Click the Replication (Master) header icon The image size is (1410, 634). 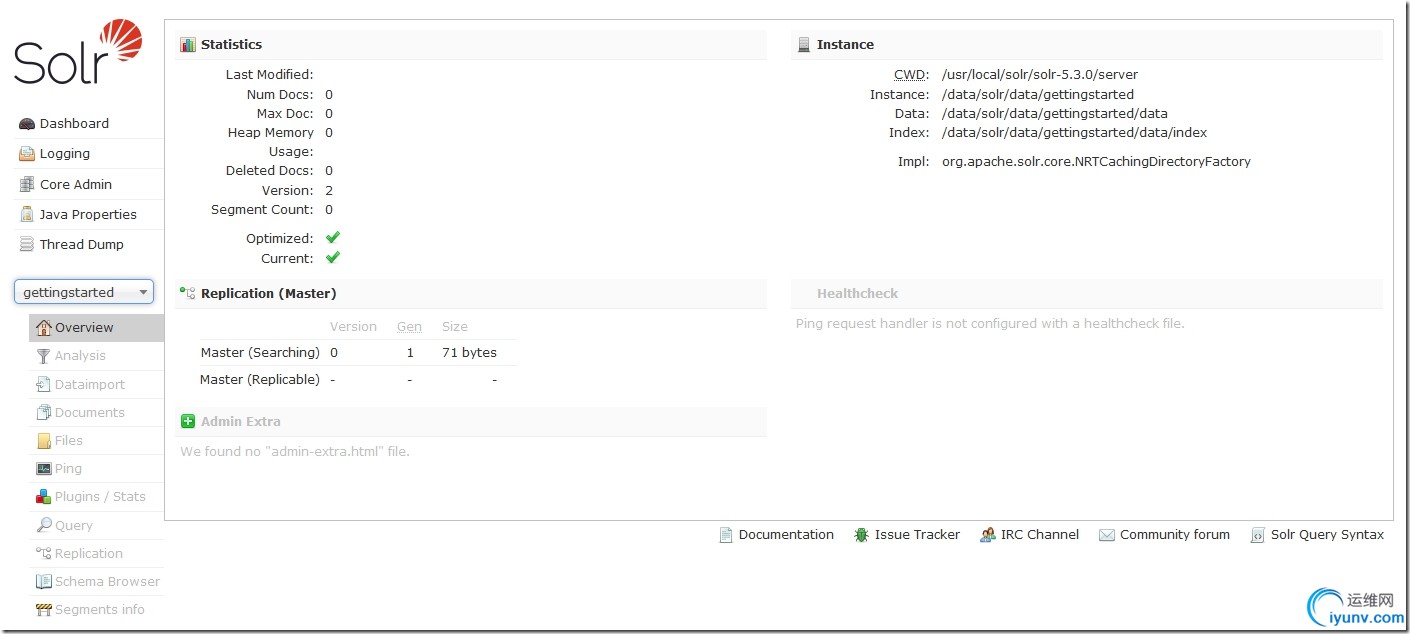[188, 294]
